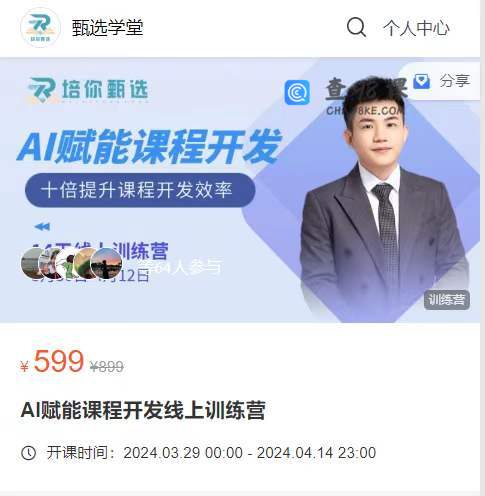Click the 训练营 tag on banner
The width and height of the screenshot is (485, 496).
pos(447,300)
